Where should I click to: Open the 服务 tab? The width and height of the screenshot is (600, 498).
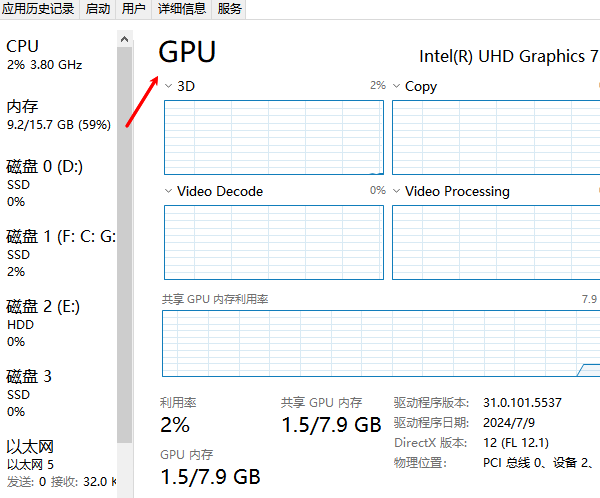pos(229,9)
